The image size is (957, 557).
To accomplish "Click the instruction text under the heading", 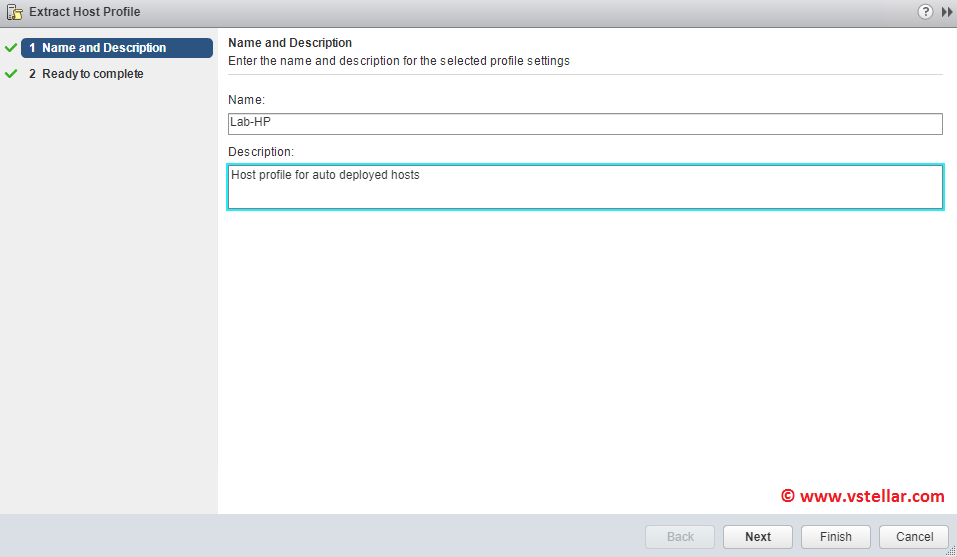I will click(x=399, y=61).
